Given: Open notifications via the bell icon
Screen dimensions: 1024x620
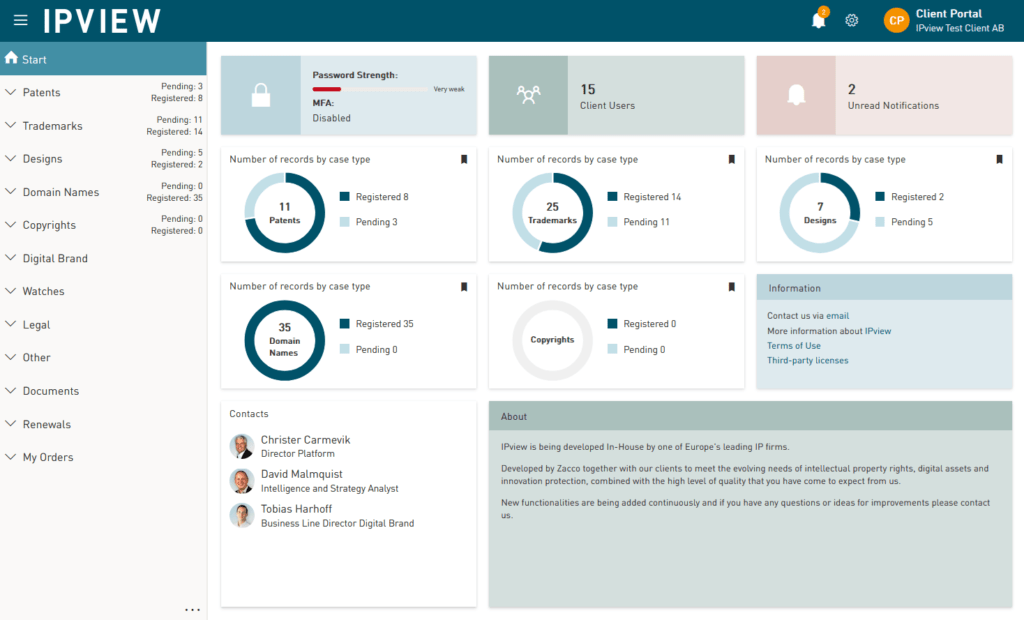Looking at the screenshot, I should point(818,20).
